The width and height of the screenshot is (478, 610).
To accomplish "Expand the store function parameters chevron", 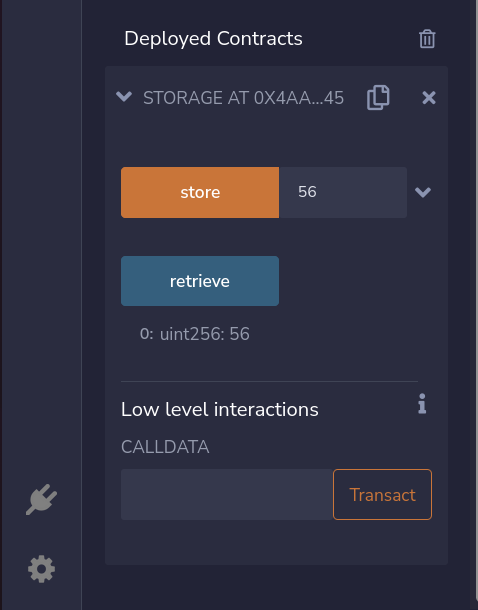I will pyautogui.click(x=423, y=192).
